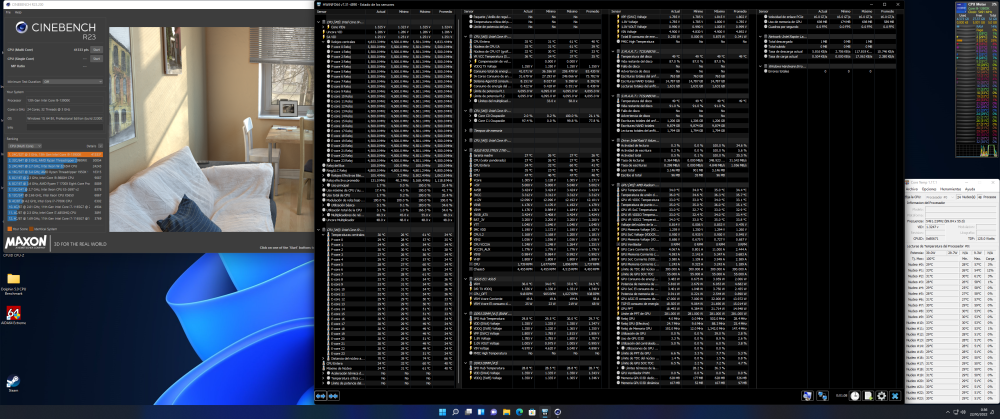Open Cinebench File menu
Viewport: 1000px width, 419px height.
coord(8,11)
